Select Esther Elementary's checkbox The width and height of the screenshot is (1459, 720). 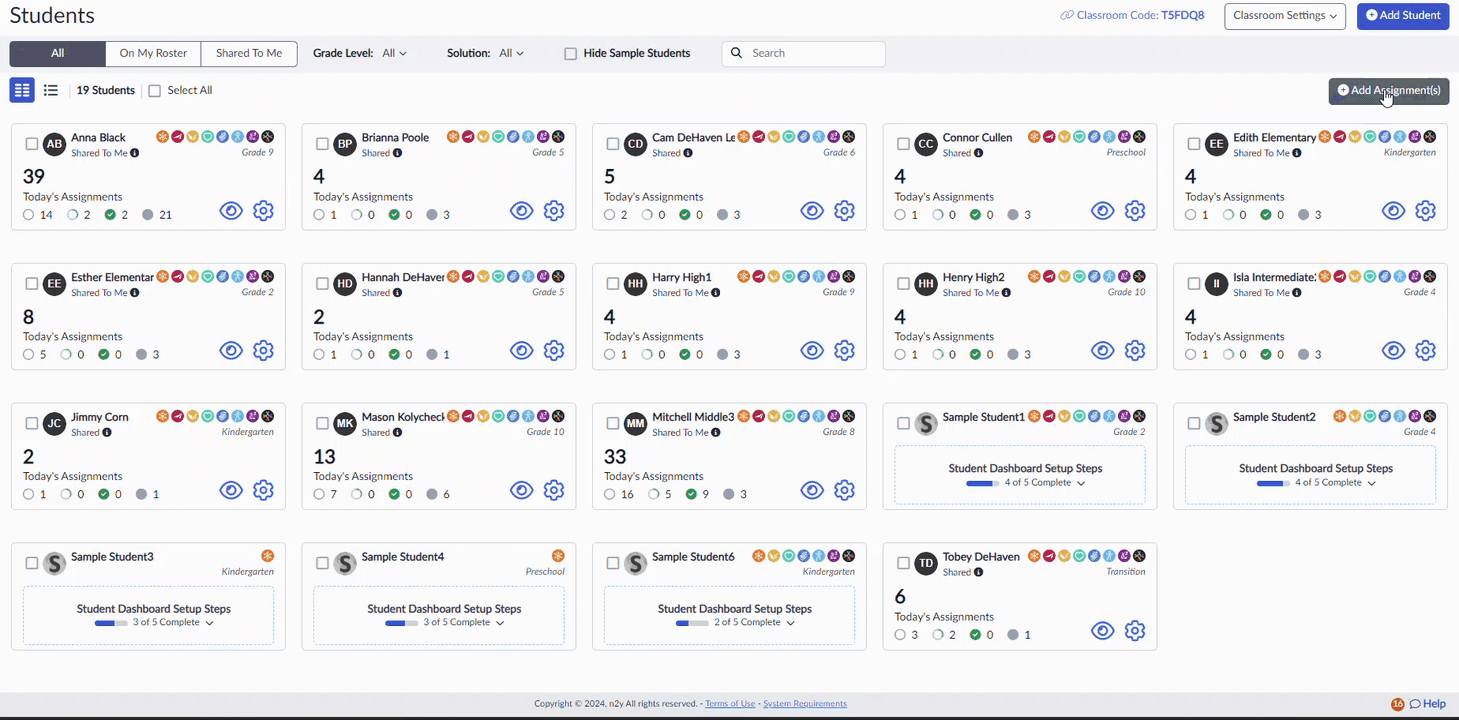(x=32, y=284)
